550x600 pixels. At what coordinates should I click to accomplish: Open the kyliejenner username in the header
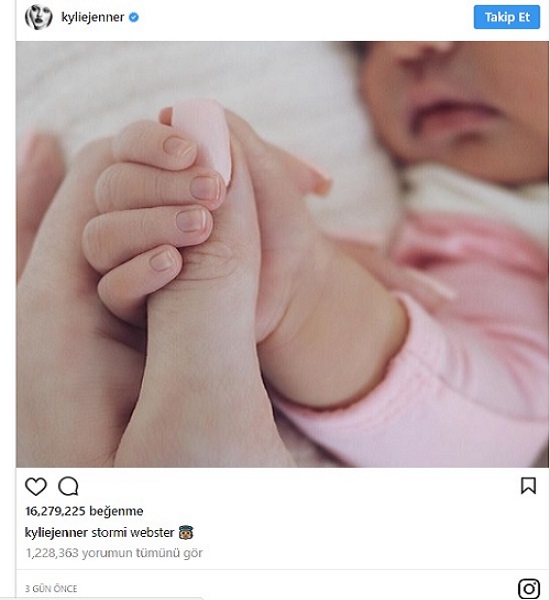pos(93,17)
